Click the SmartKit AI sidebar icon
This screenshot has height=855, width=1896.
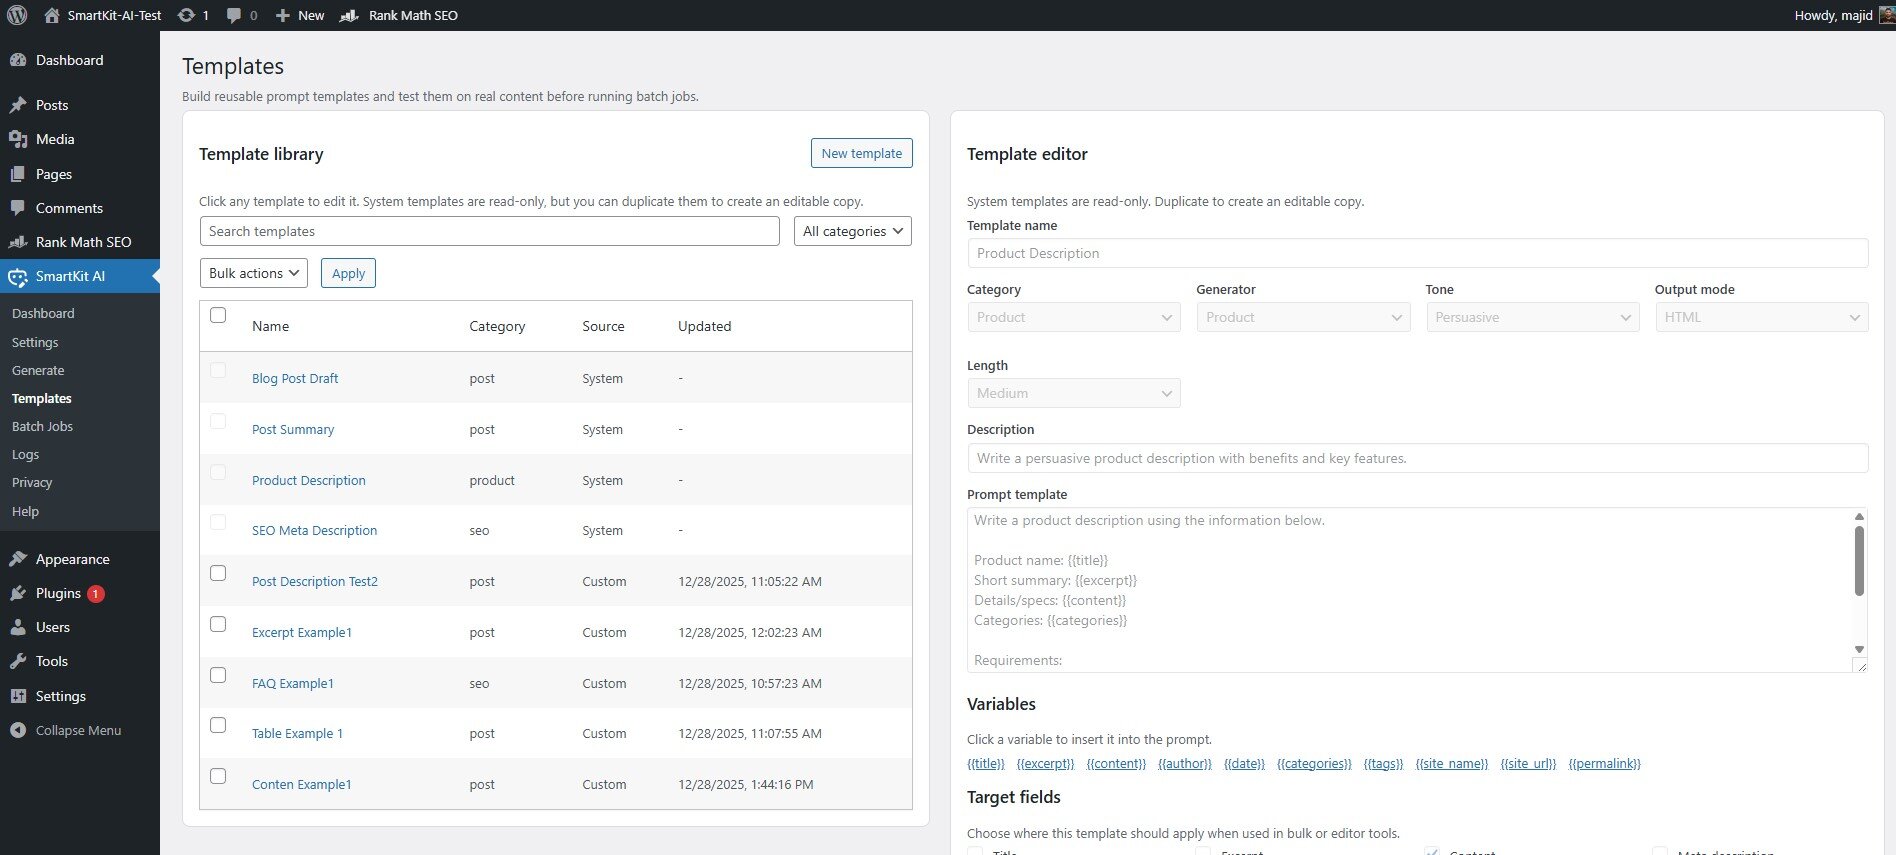pos(18,276)
